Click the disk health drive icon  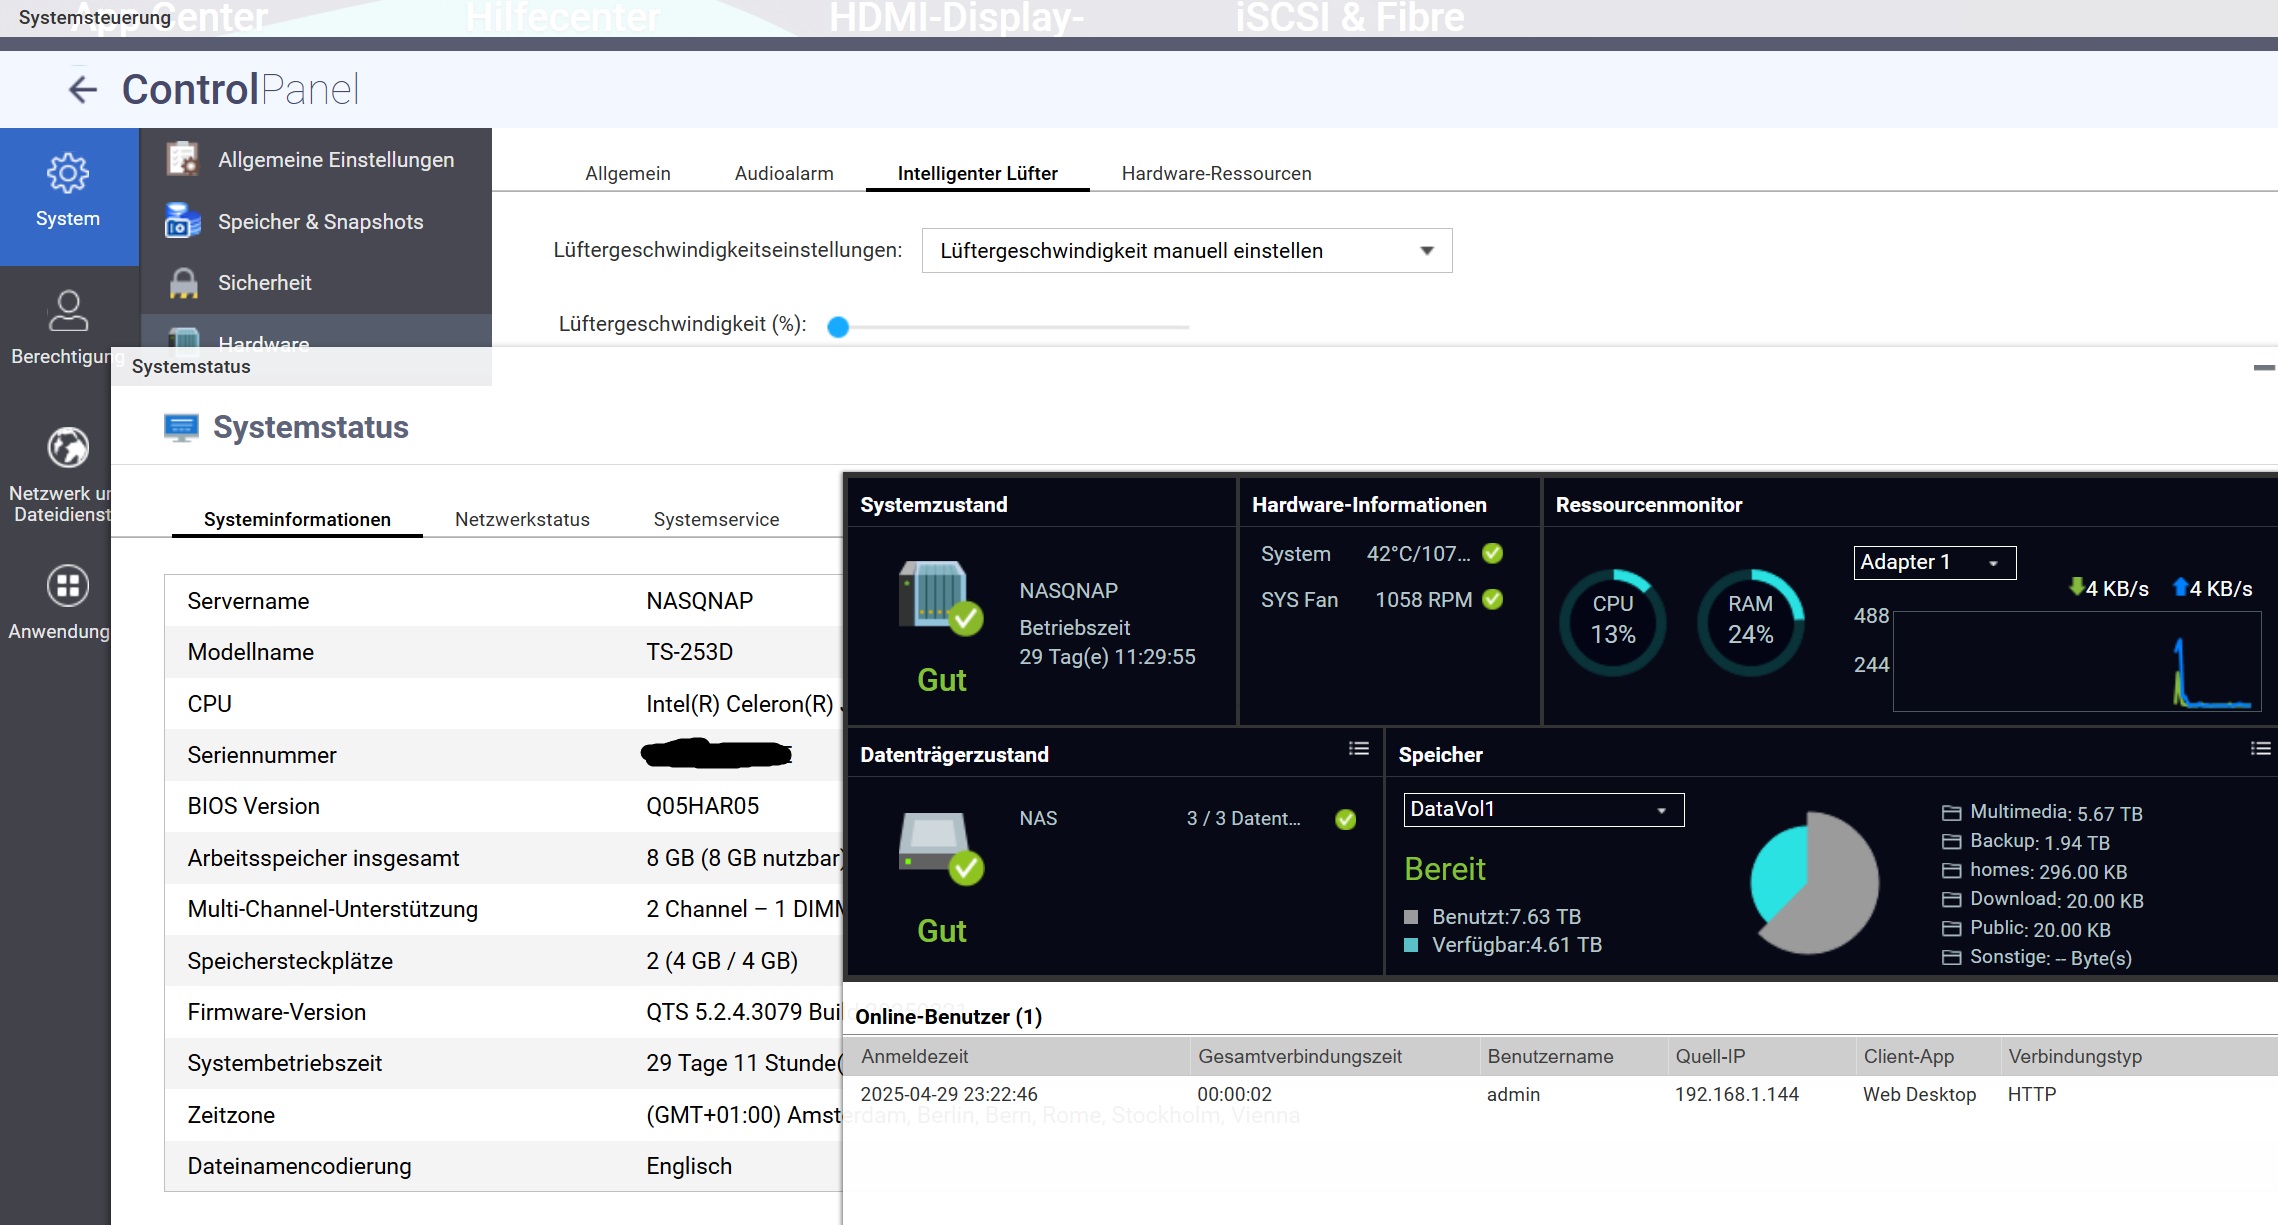click(x=937, y=846)
